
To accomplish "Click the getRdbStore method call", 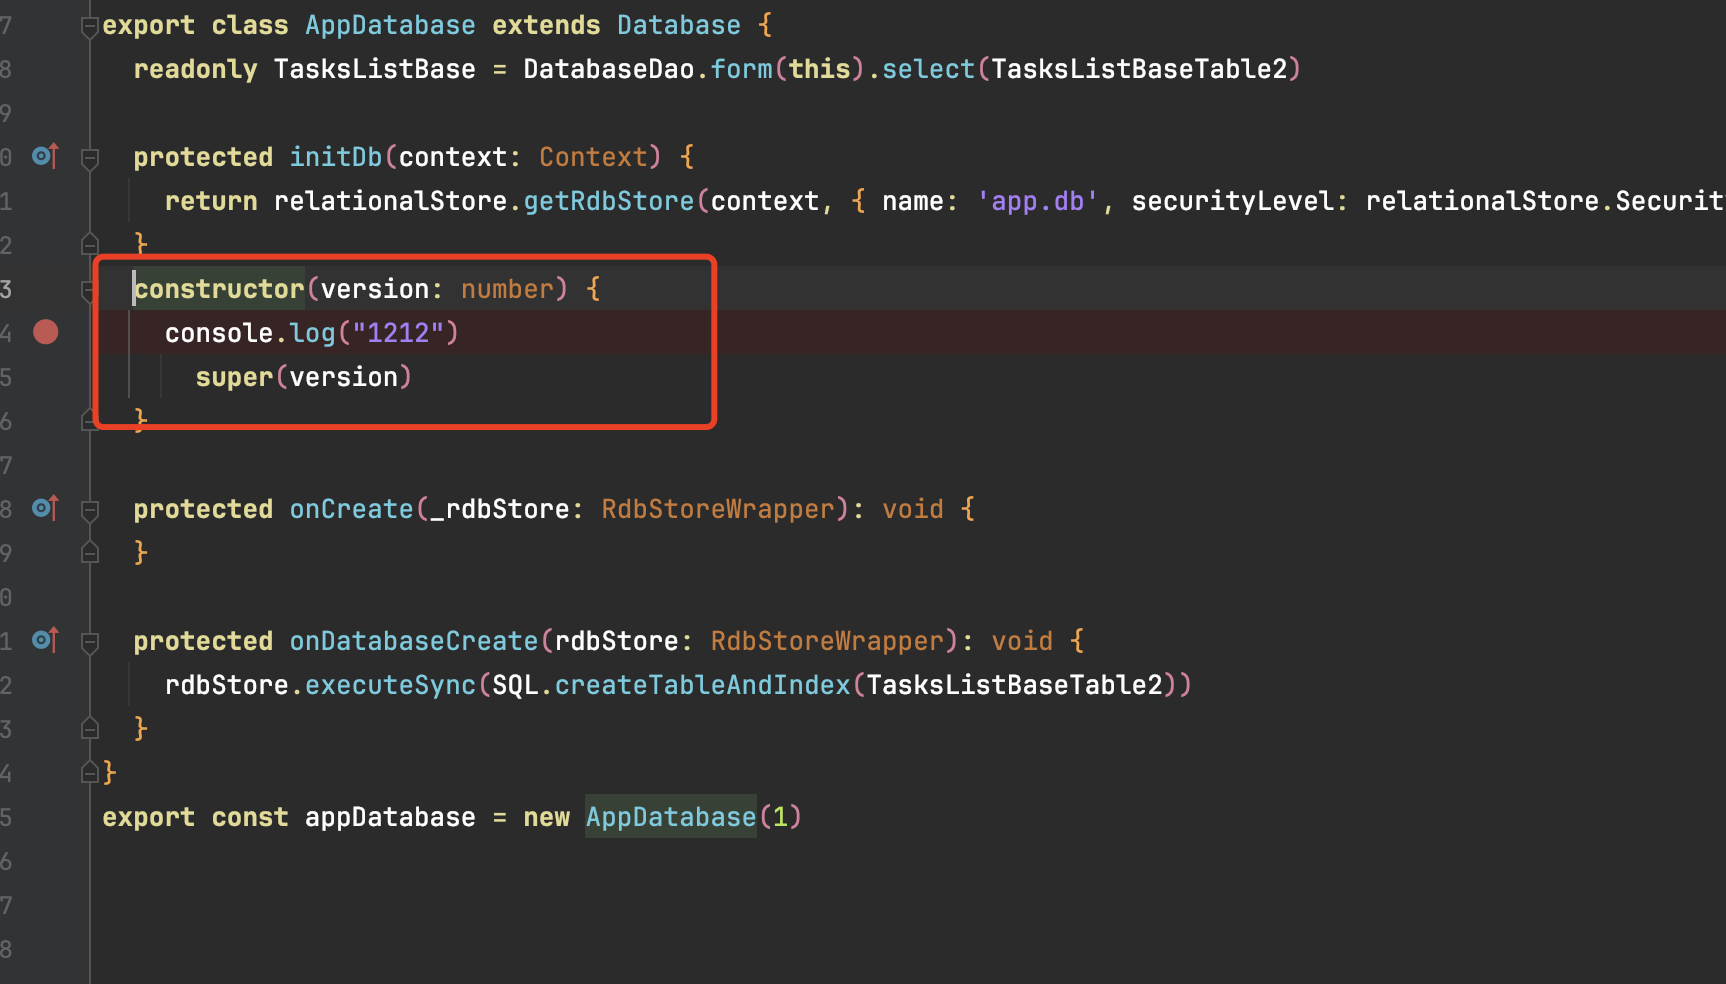I will pyautogui.click(x=608, y=201).
